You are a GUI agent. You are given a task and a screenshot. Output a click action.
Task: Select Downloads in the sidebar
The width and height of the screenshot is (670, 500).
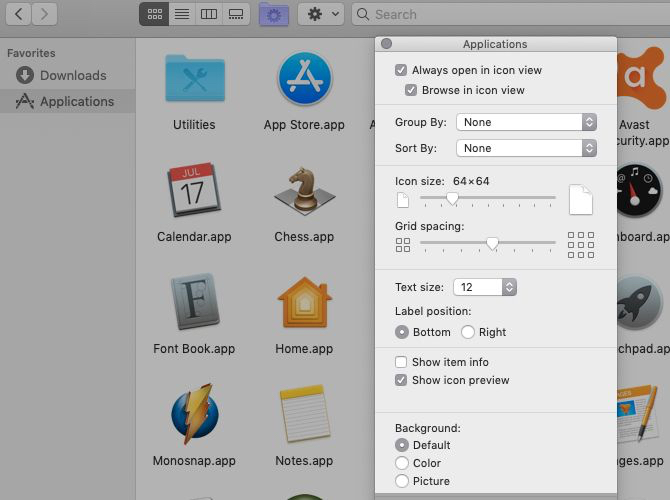coord(72,75)
